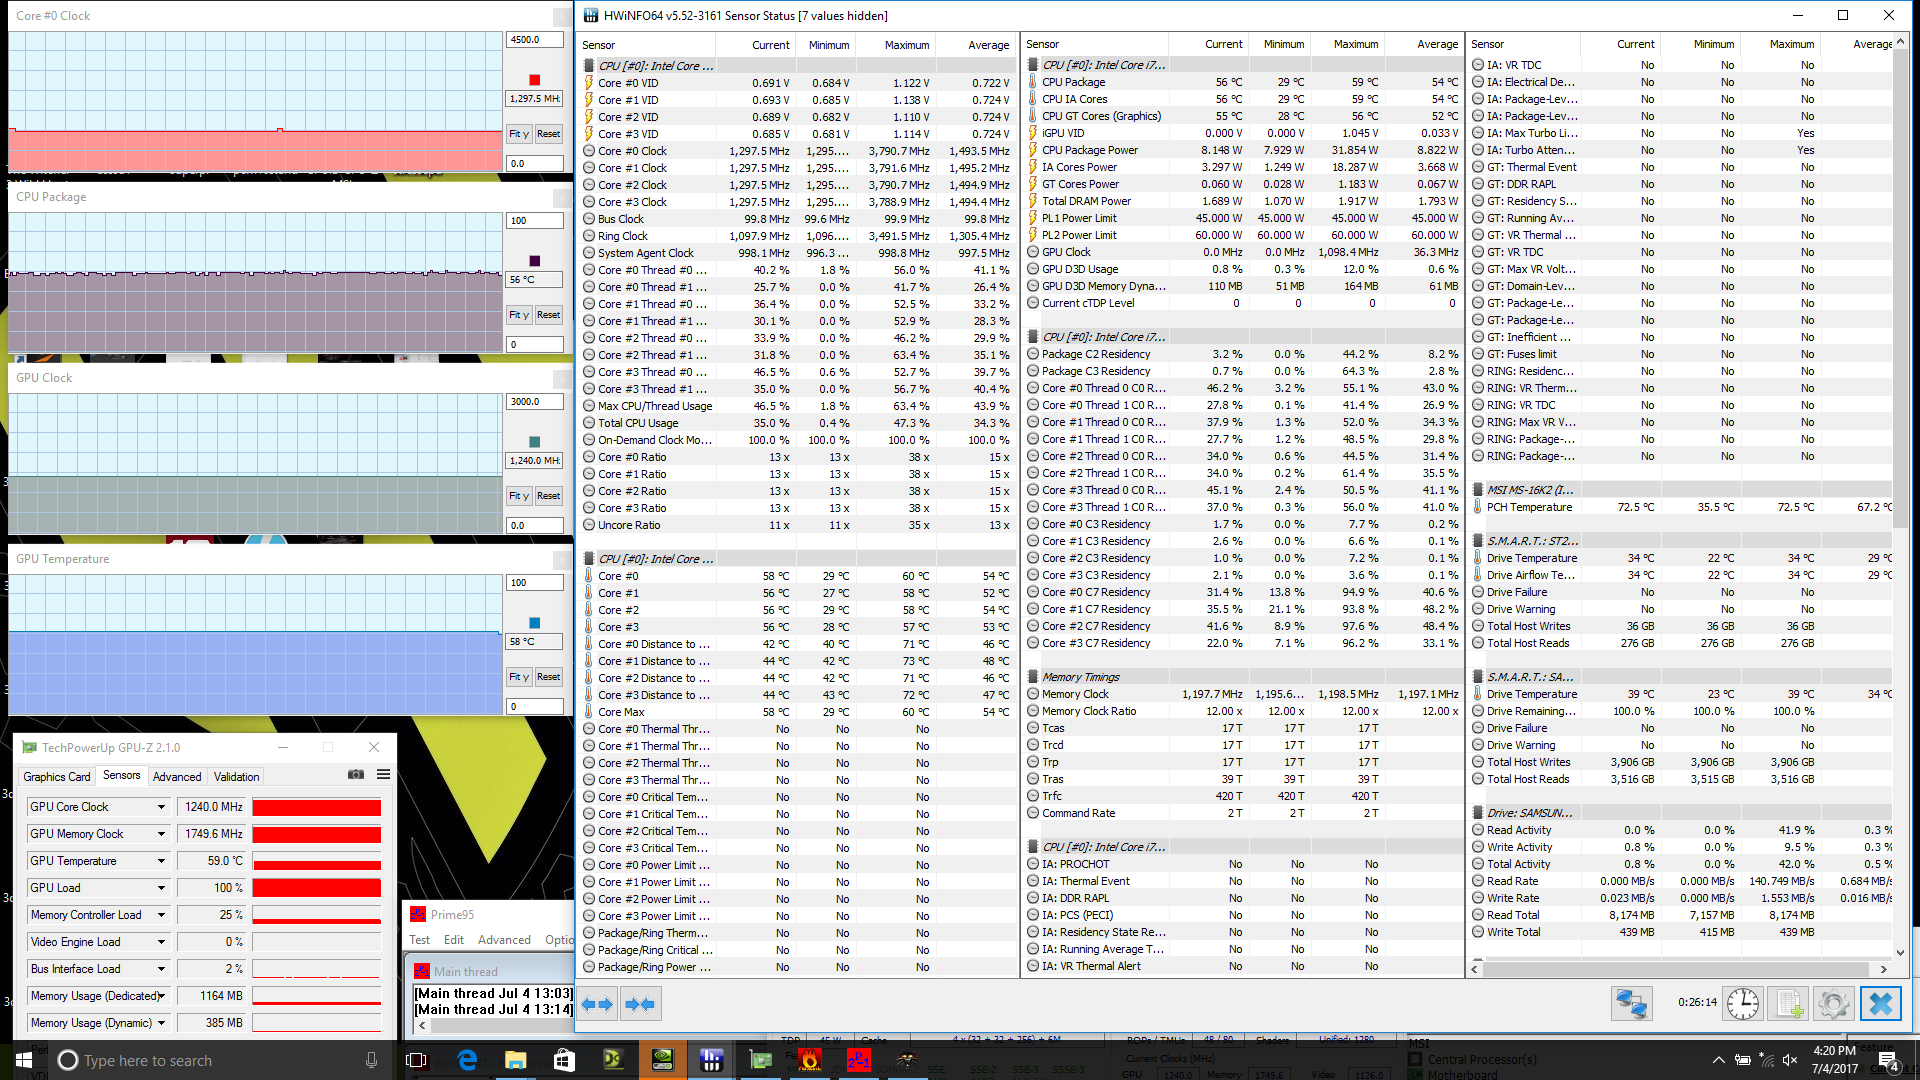Open the Prime95 Test menu
The width and height of the screenshot is (1920, 1080).
click(419, 940)
